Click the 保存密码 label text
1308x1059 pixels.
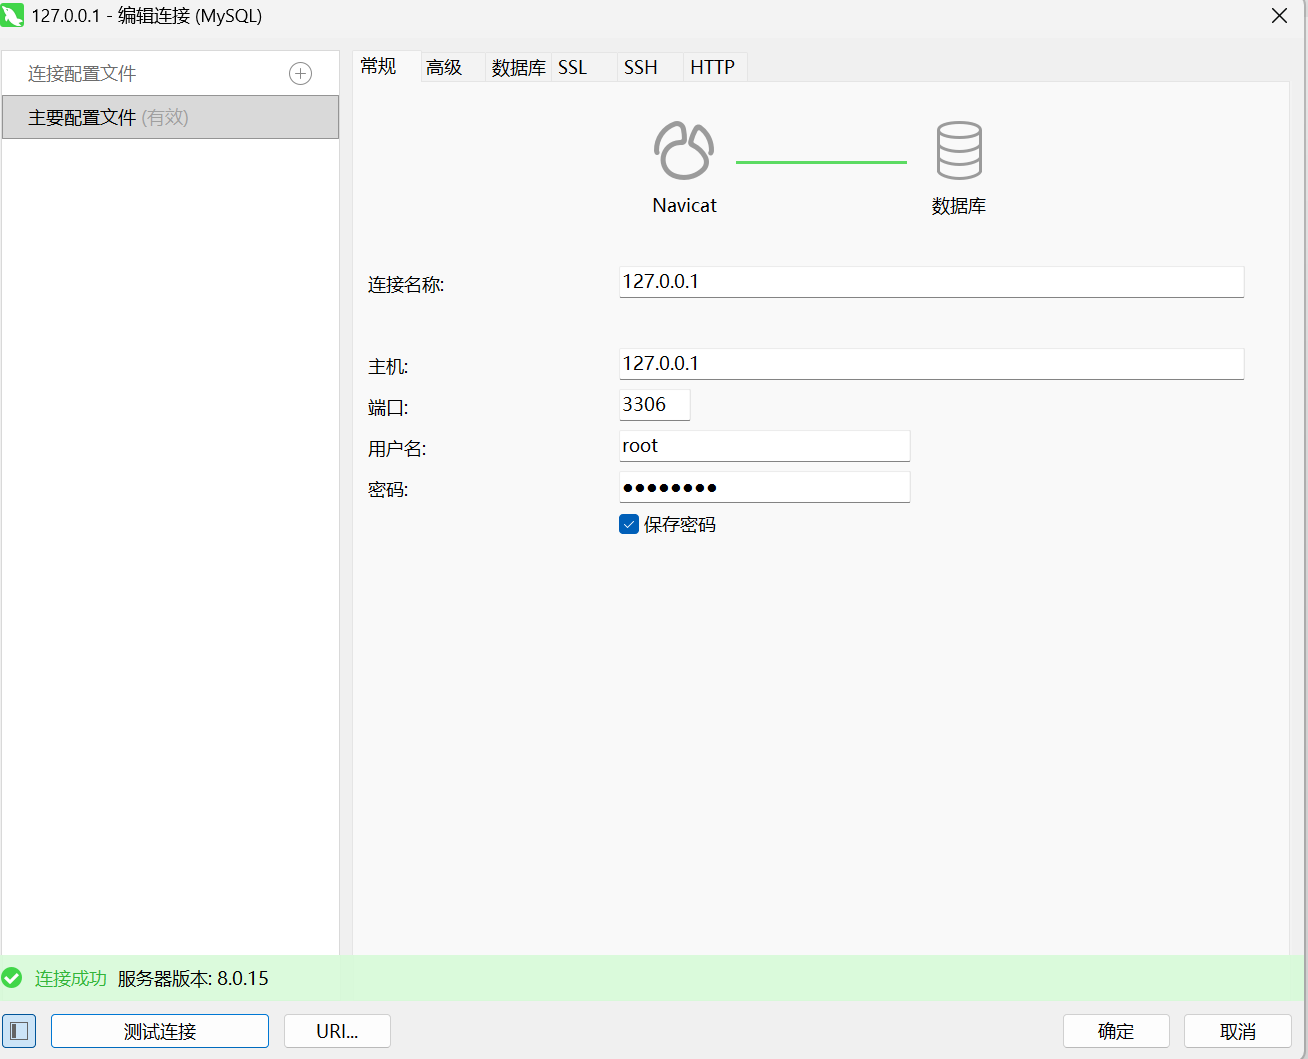[680, 525]
